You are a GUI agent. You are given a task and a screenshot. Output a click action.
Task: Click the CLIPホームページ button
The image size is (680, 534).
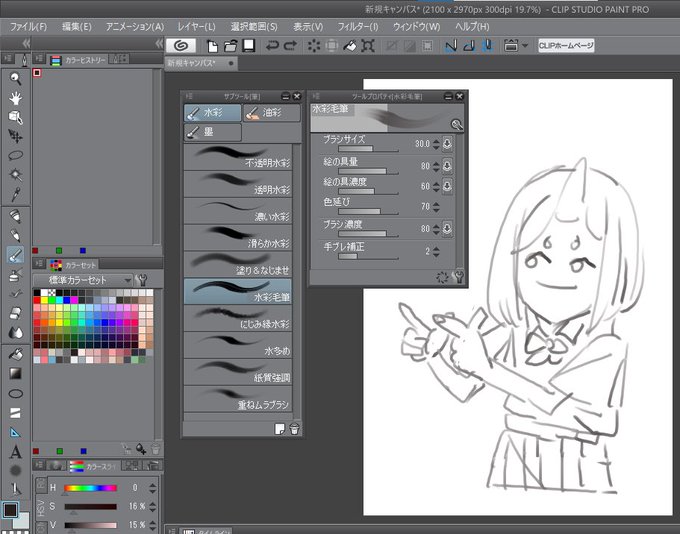(x=566, y=46)
